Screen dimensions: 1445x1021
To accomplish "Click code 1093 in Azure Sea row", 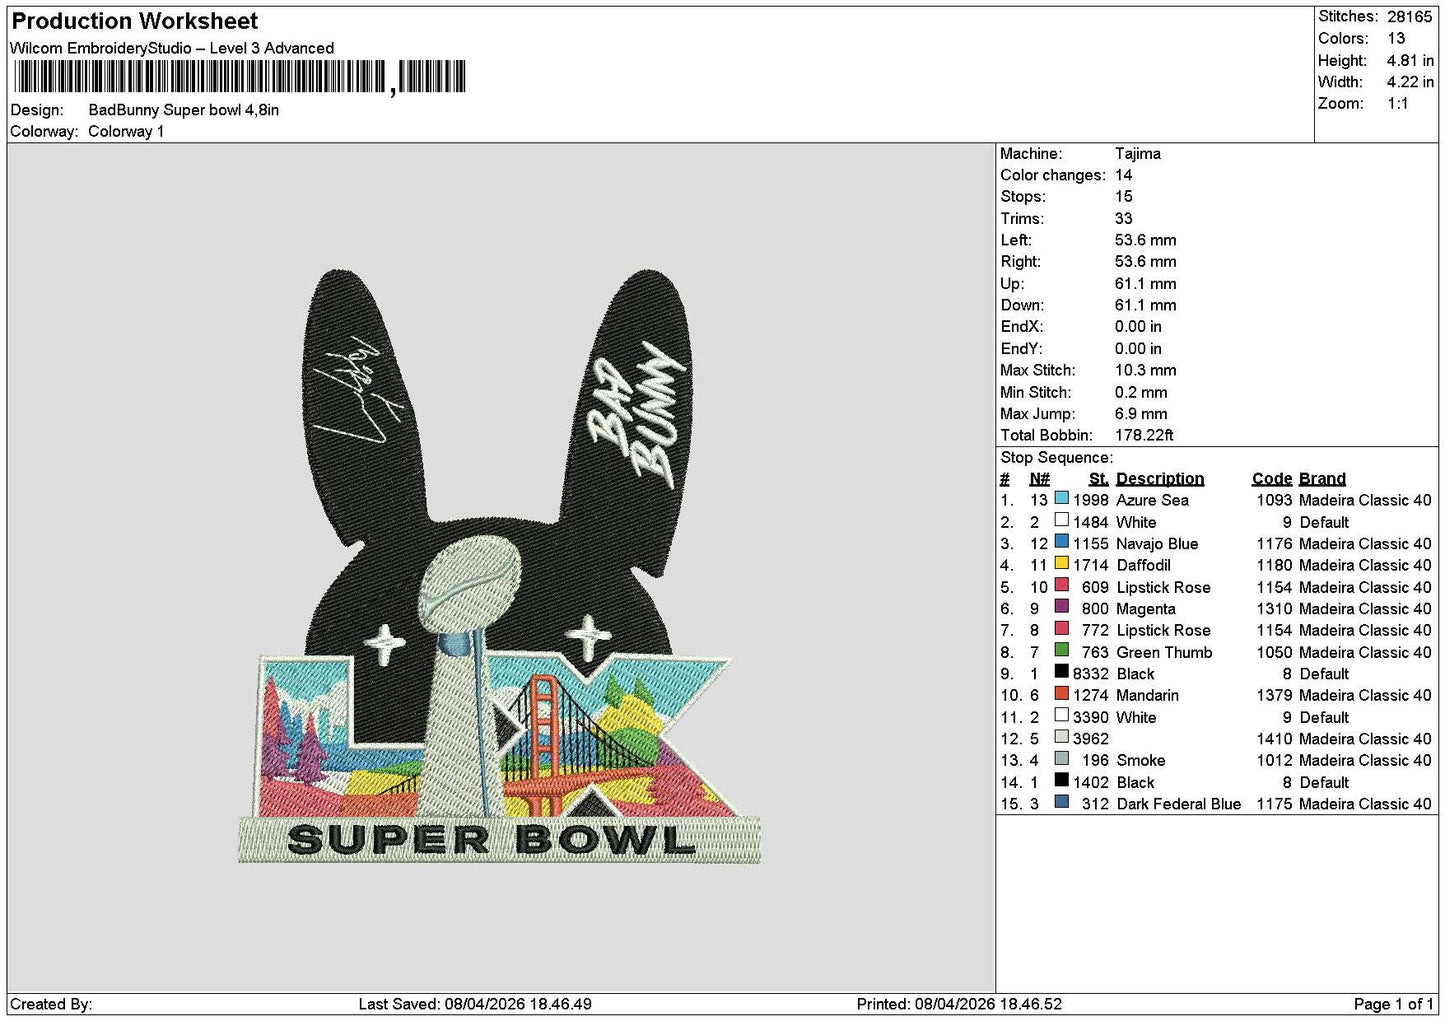I will [1275, 500].
